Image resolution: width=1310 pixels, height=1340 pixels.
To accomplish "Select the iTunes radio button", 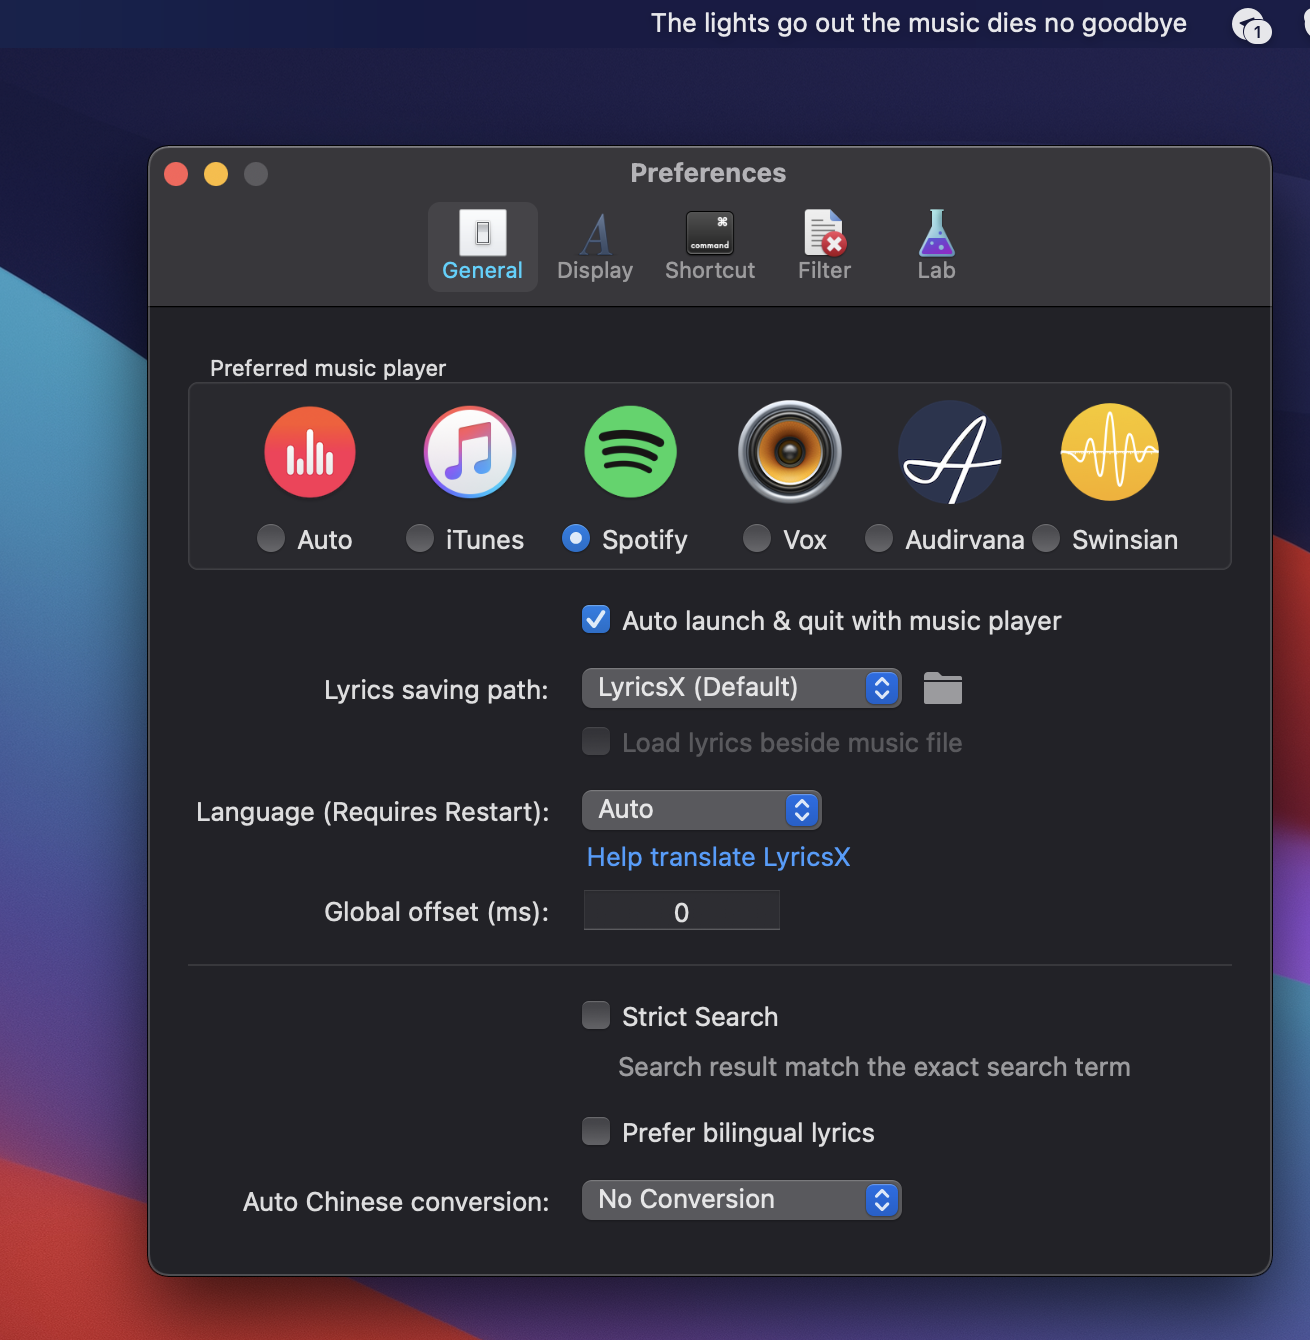I will click(x=420, y=538).
